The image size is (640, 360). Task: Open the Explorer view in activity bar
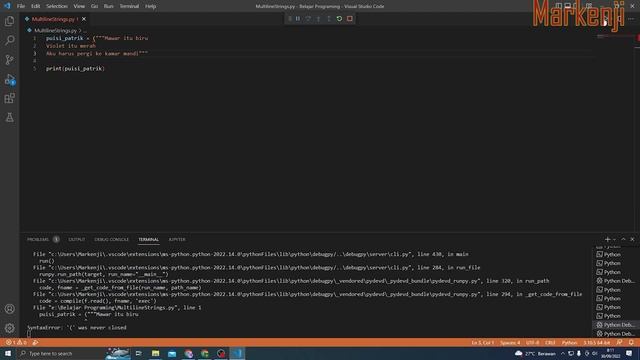click(9, 21)
